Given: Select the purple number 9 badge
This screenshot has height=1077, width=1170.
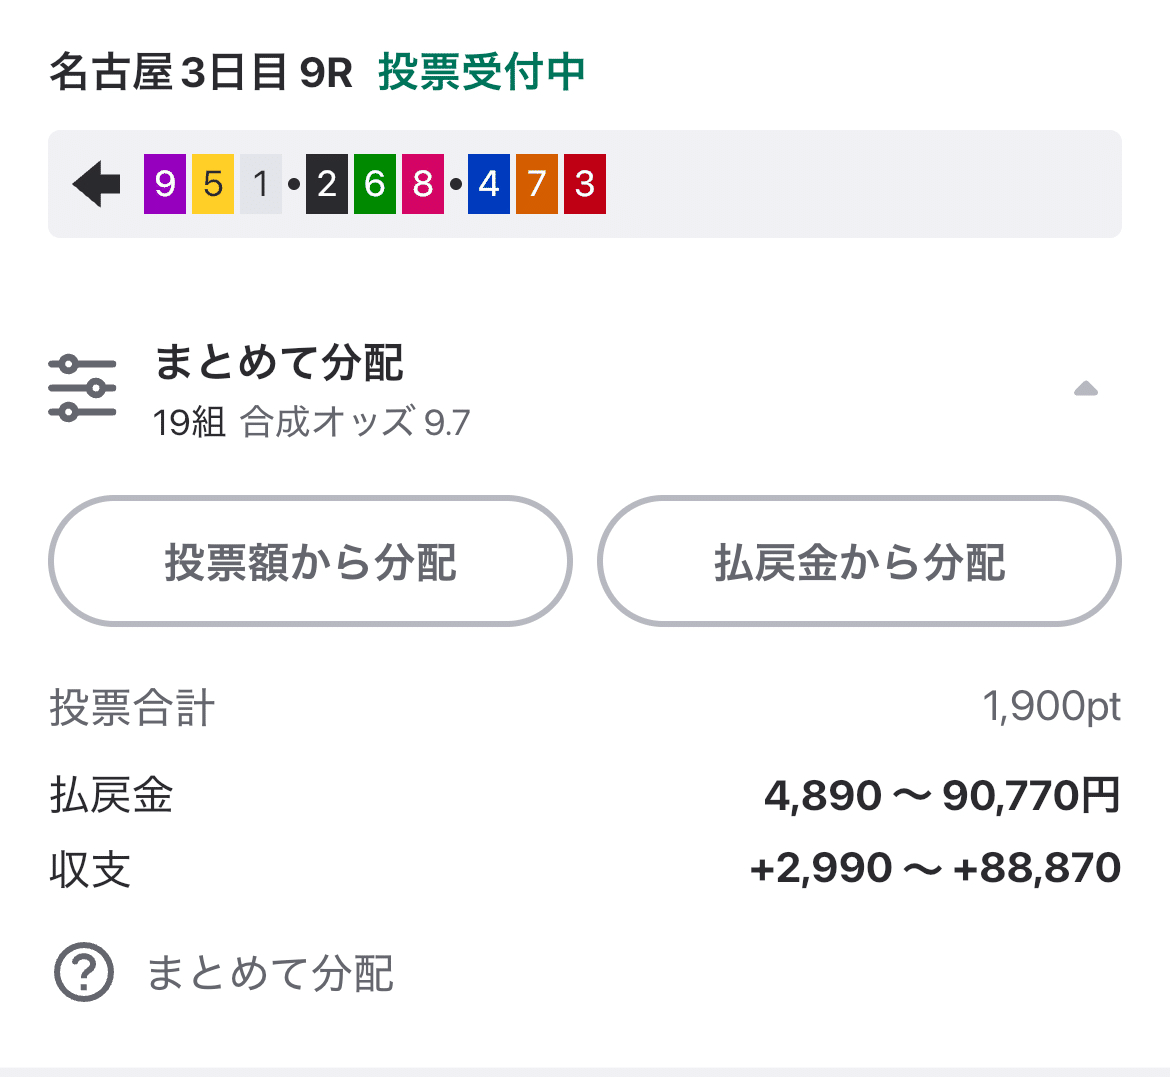Looking at the screenshot, I should point(164,184).
